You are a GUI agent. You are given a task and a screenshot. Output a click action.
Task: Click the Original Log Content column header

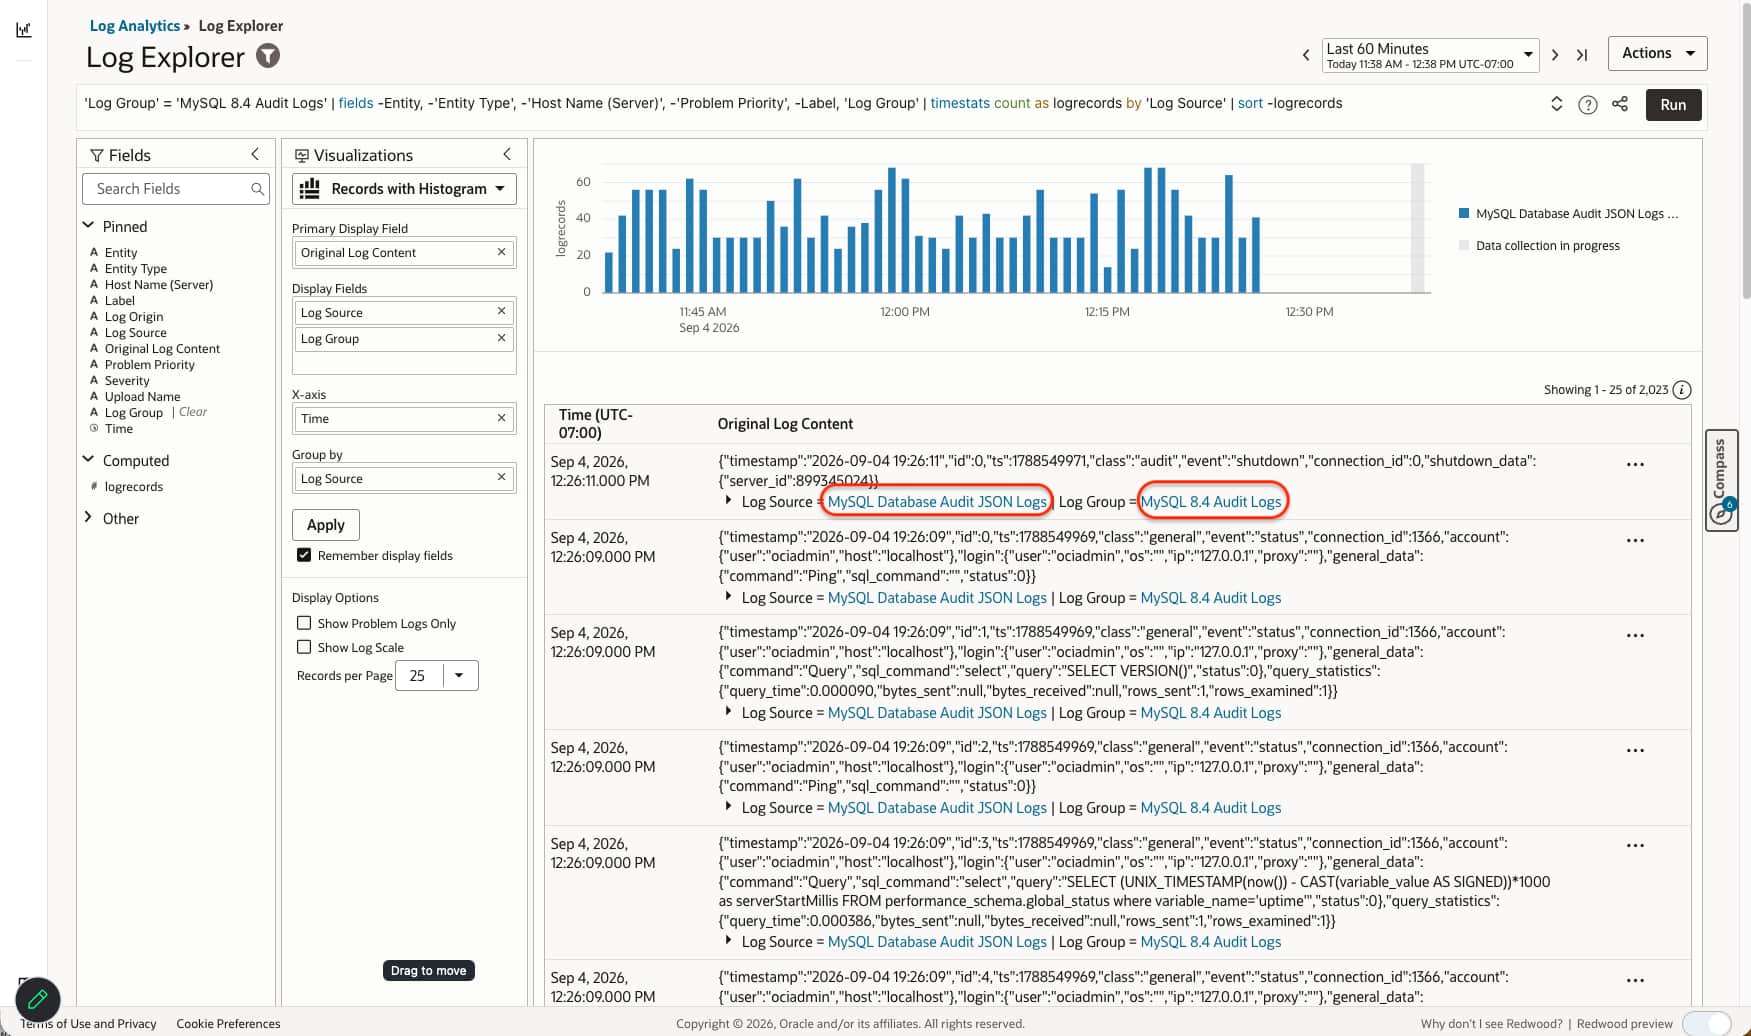pos(785,424)
